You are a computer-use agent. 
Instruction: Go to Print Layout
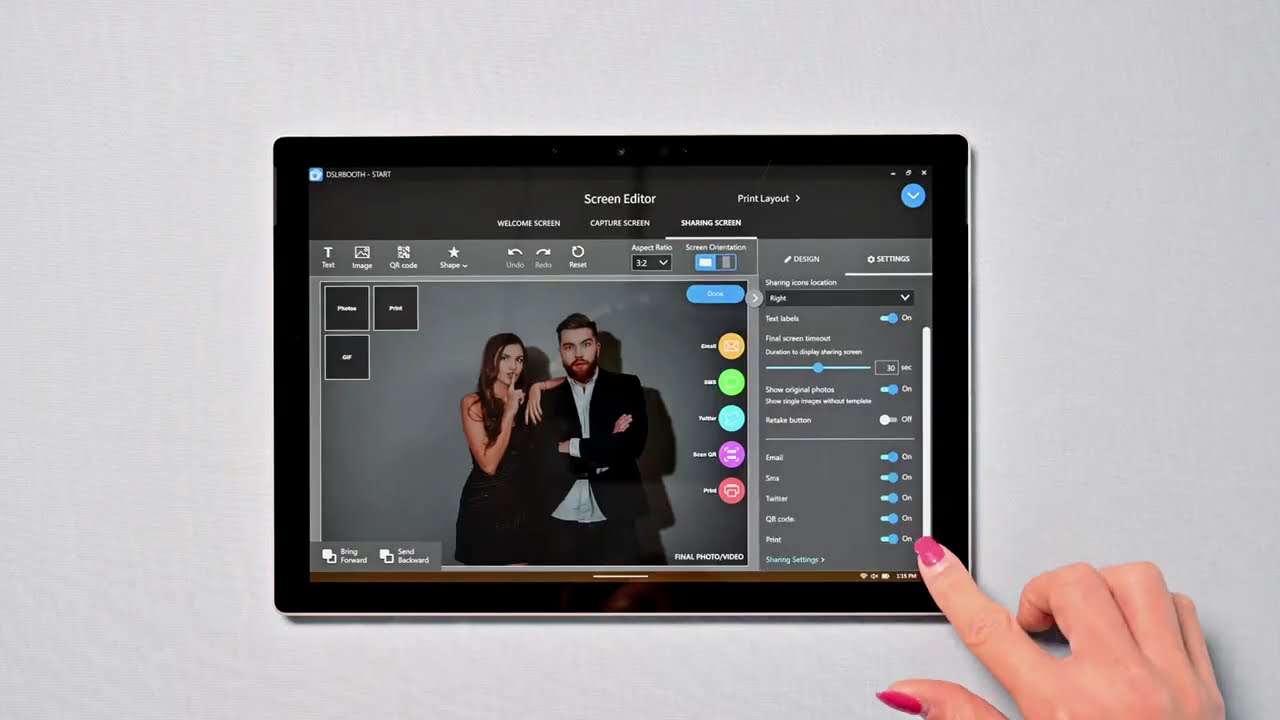pos(768,198)
